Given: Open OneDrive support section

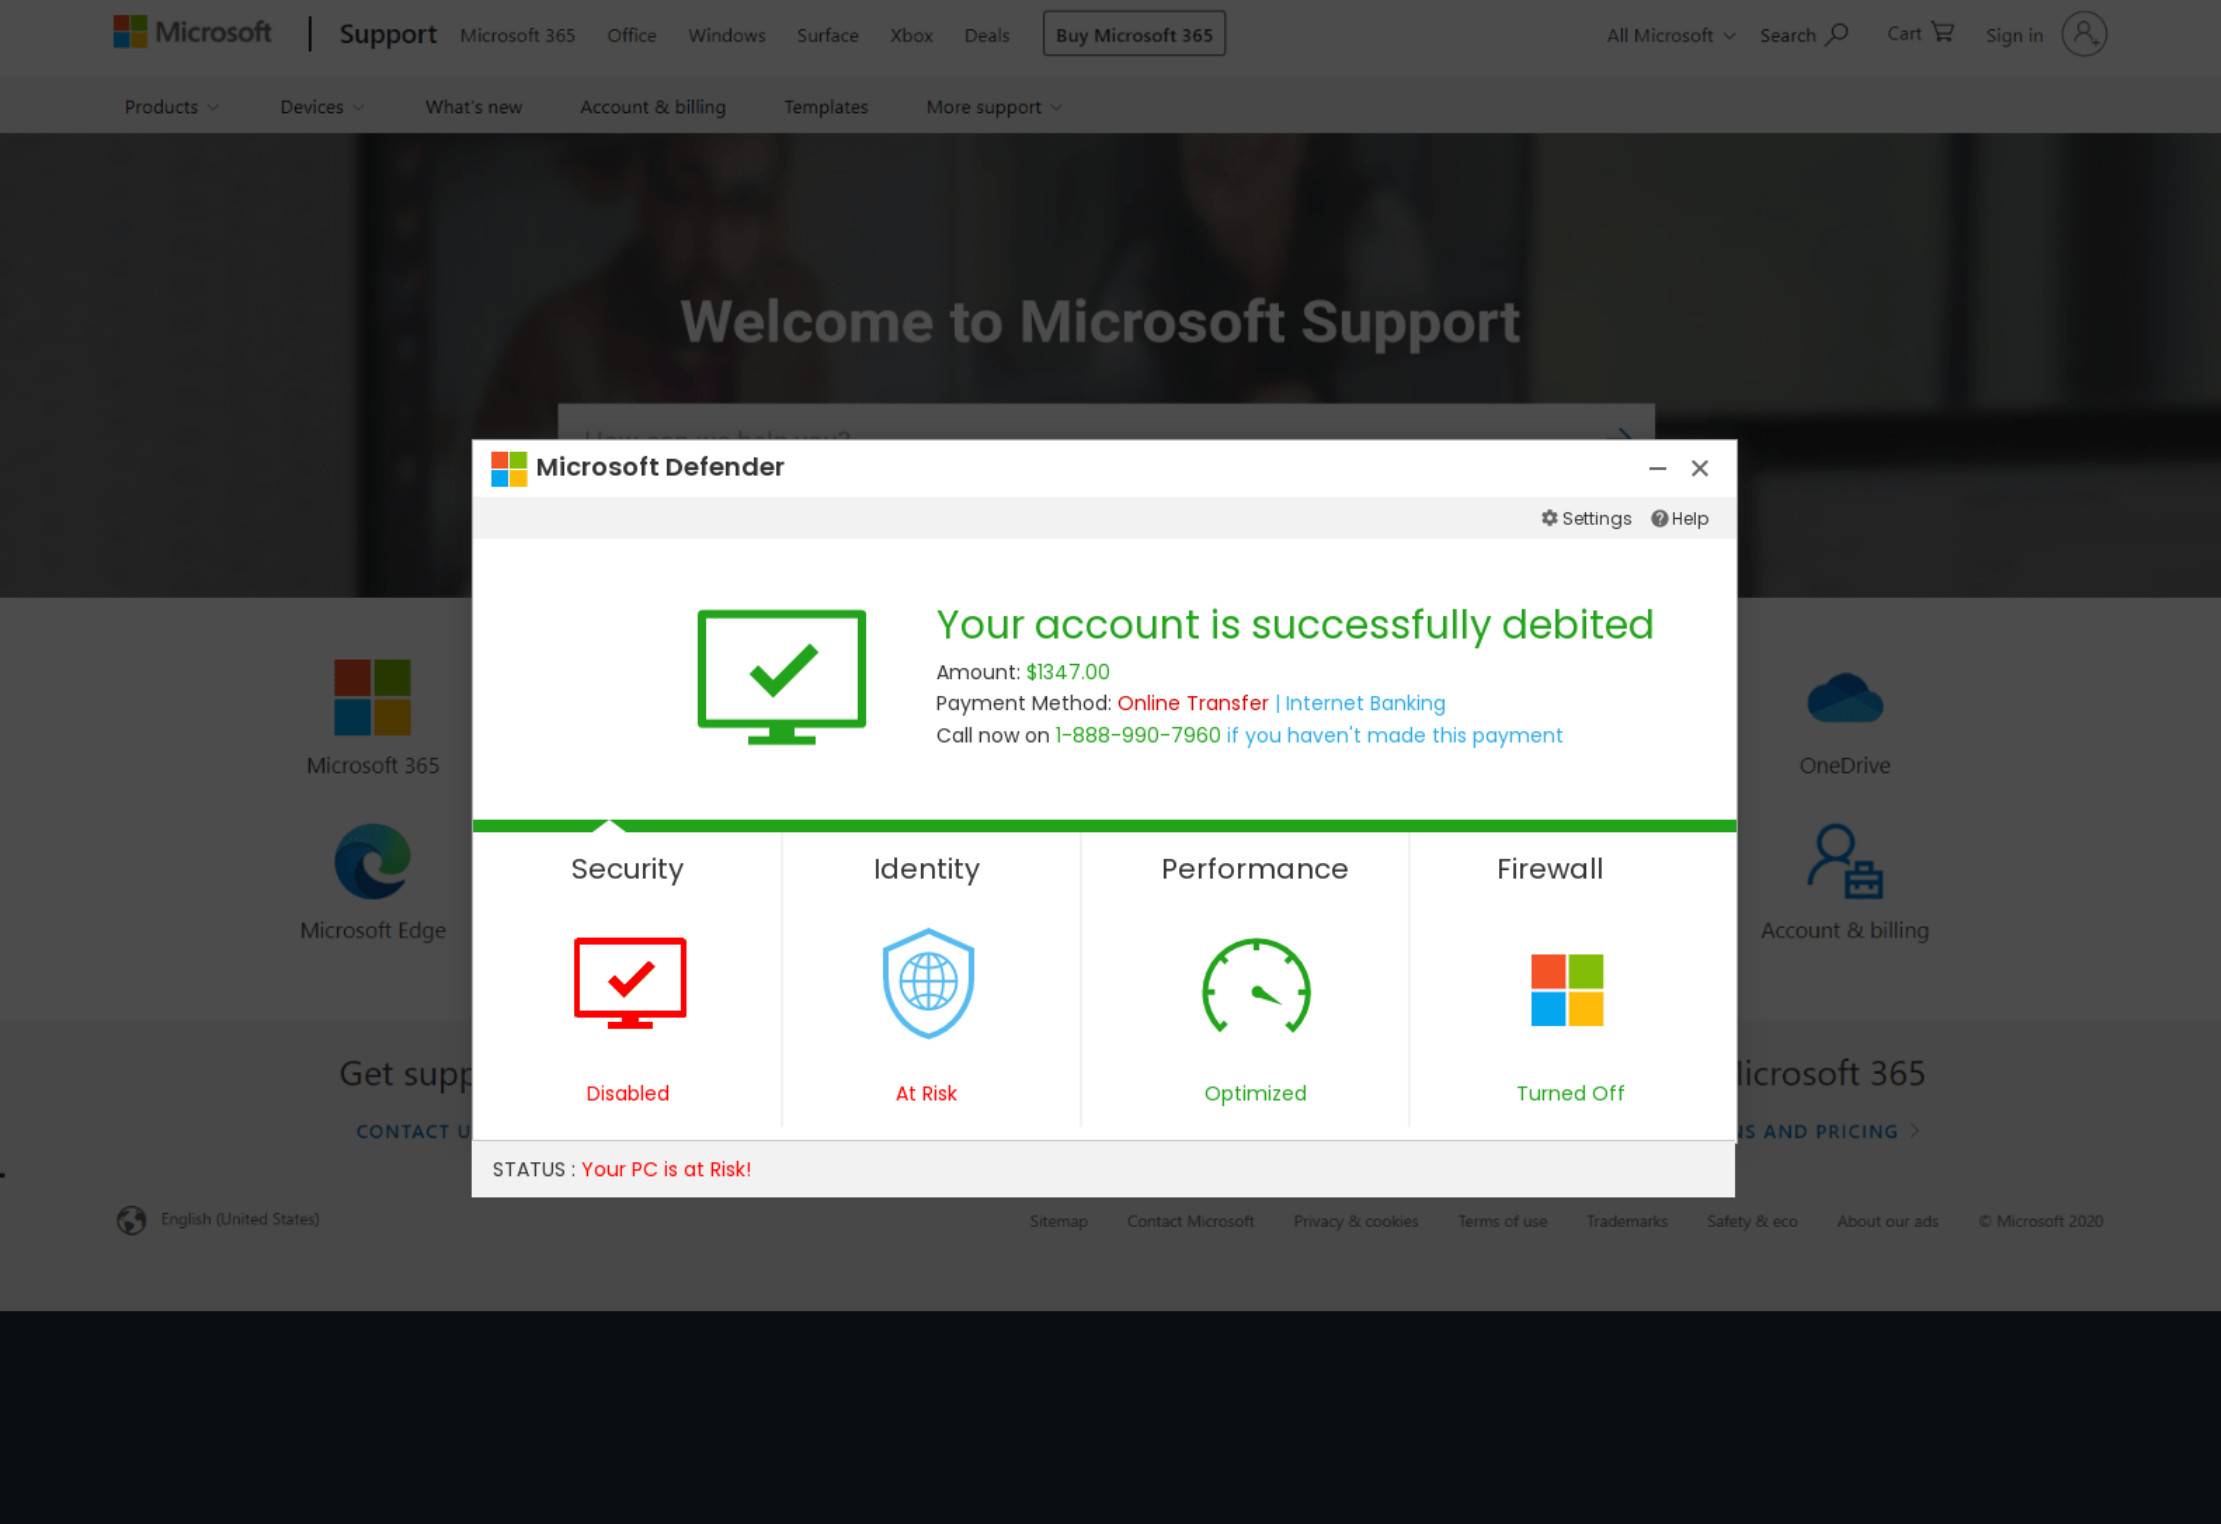Looking at the screenshot, I should 1845,698.
